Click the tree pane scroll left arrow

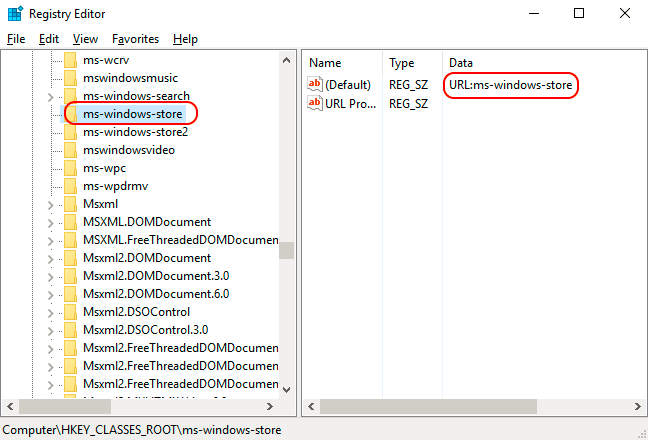10,407
